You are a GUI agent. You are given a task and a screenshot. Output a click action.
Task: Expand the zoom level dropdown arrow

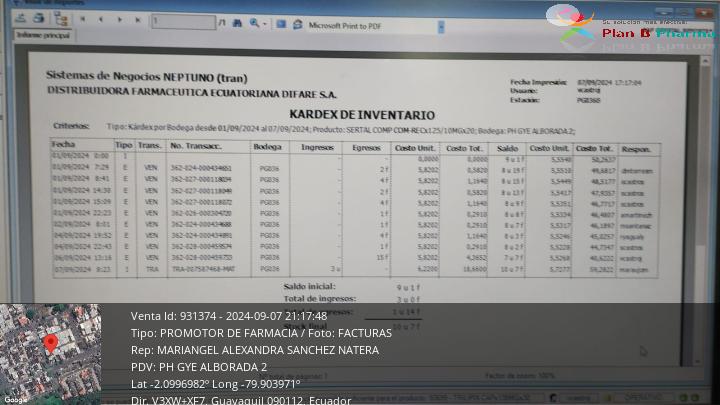pyautogui.click(x=264, y=24)
